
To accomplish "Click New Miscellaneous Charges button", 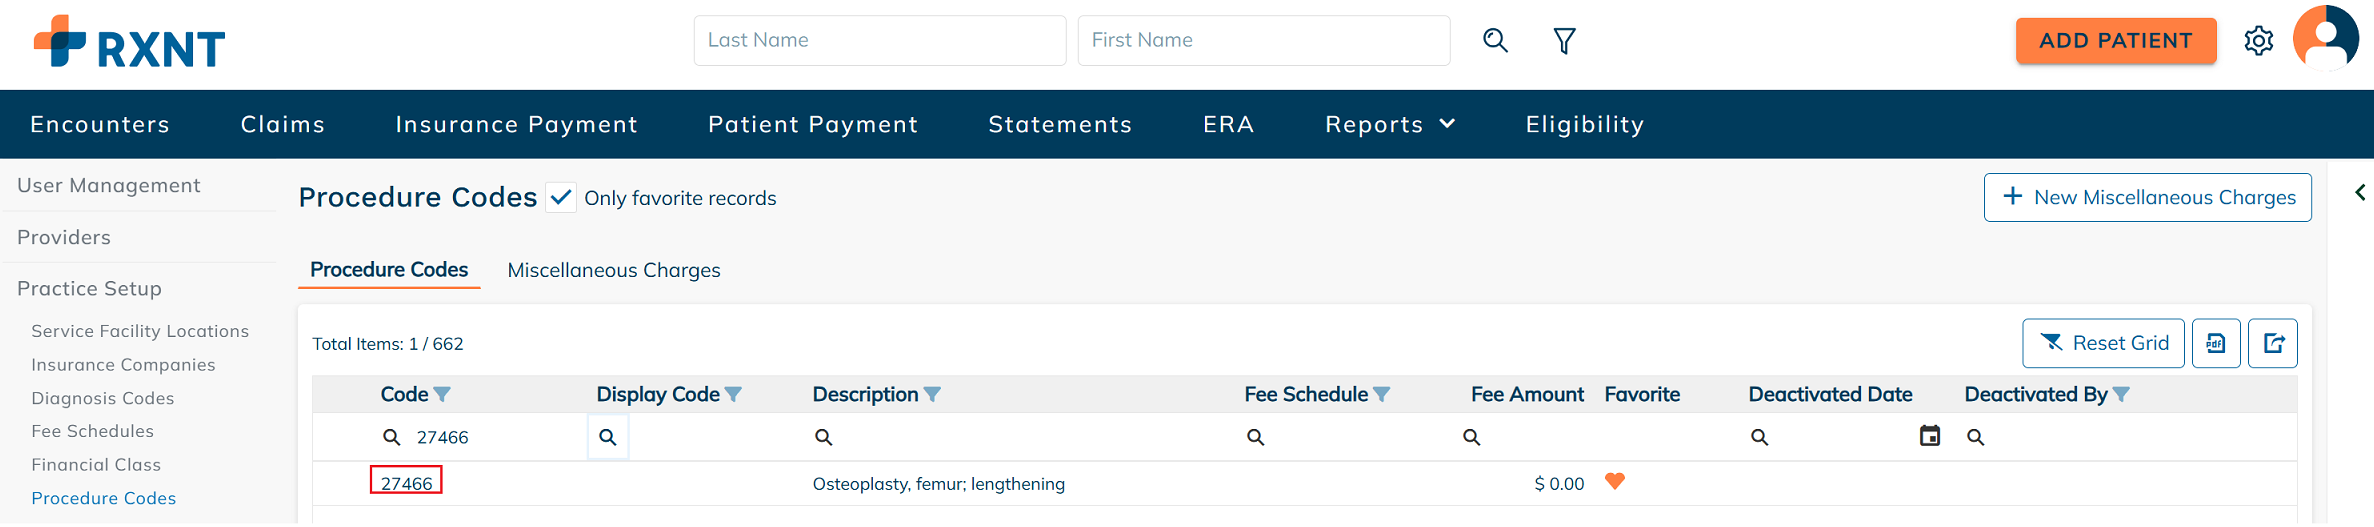I will pos(2147,198).
